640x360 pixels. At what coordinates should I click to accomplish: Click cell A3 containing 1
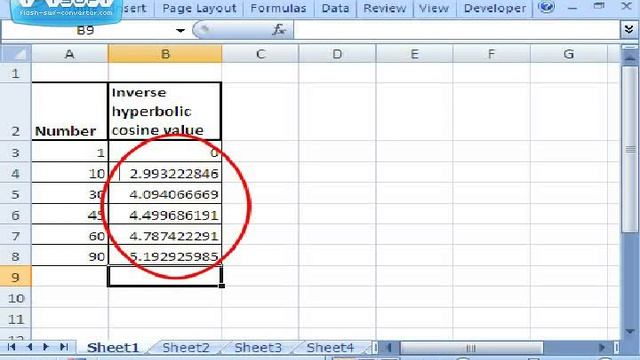click(x=70, y=152)
